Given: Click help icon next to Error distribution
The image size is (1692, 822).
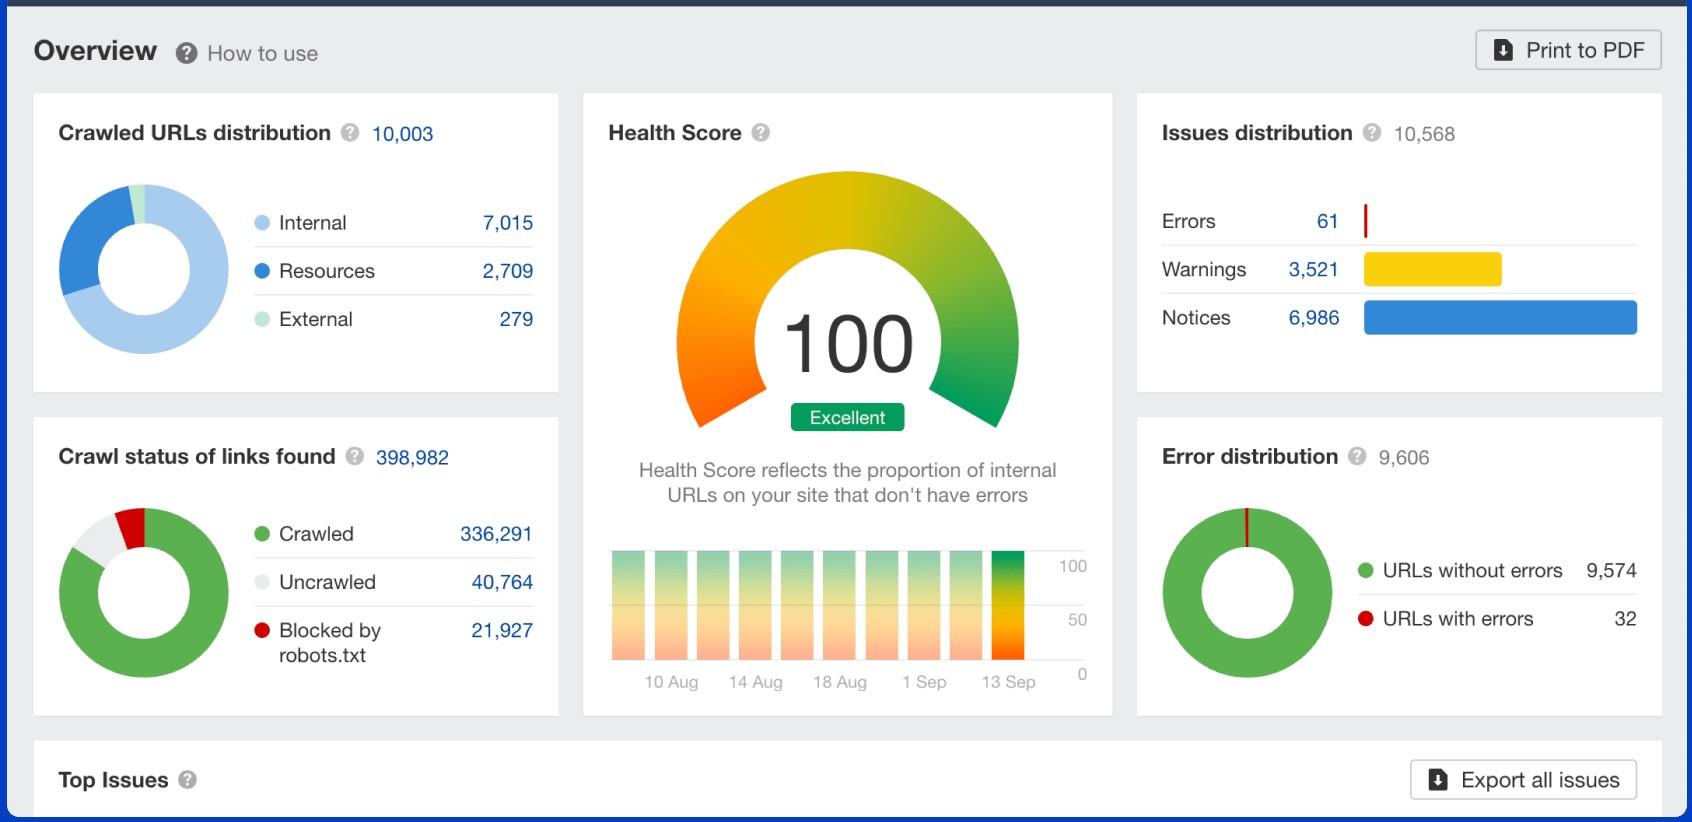Looking at the screenshot, I should (x=1357, y=456).
